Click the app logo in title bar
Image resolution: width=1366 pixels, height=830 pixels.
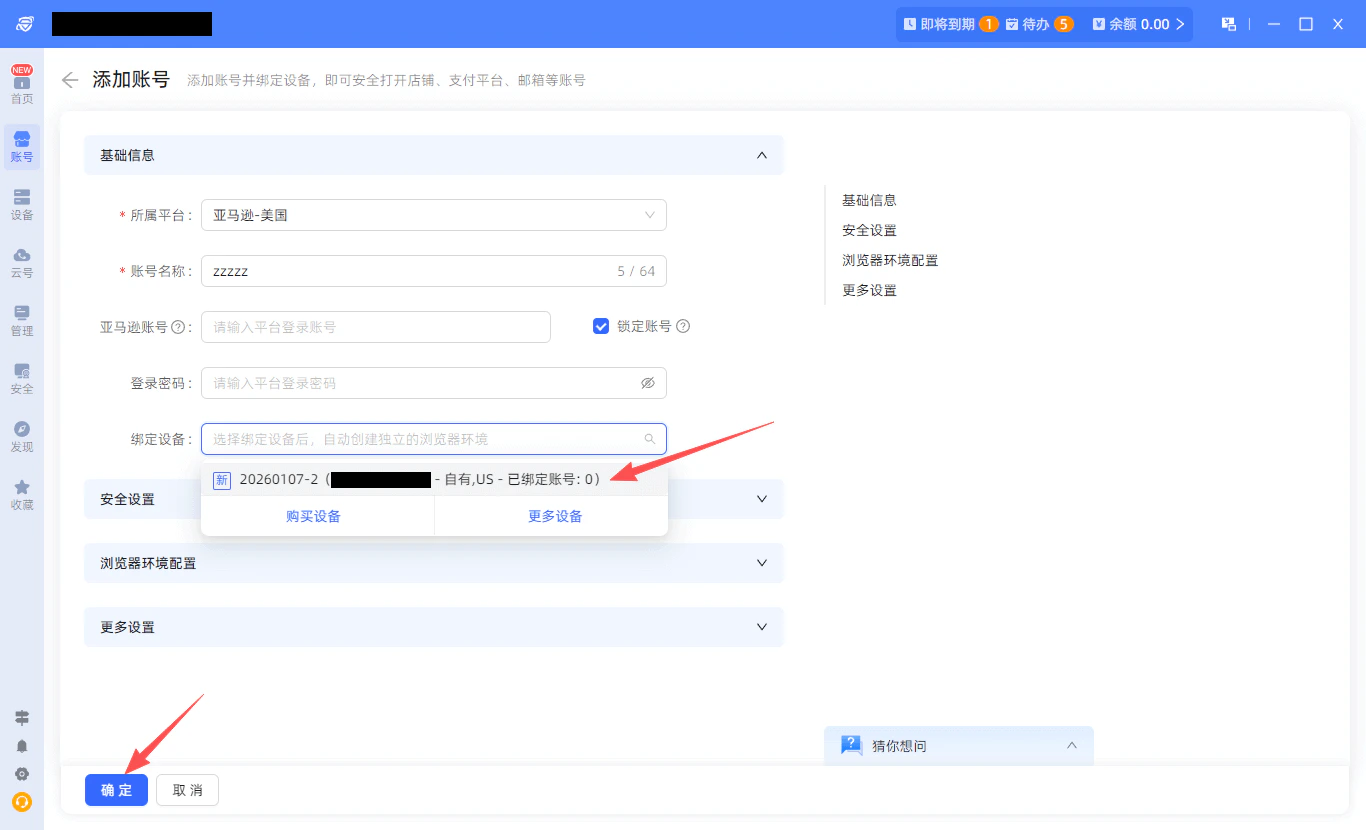pyautogui.click(x=25, y=24)
